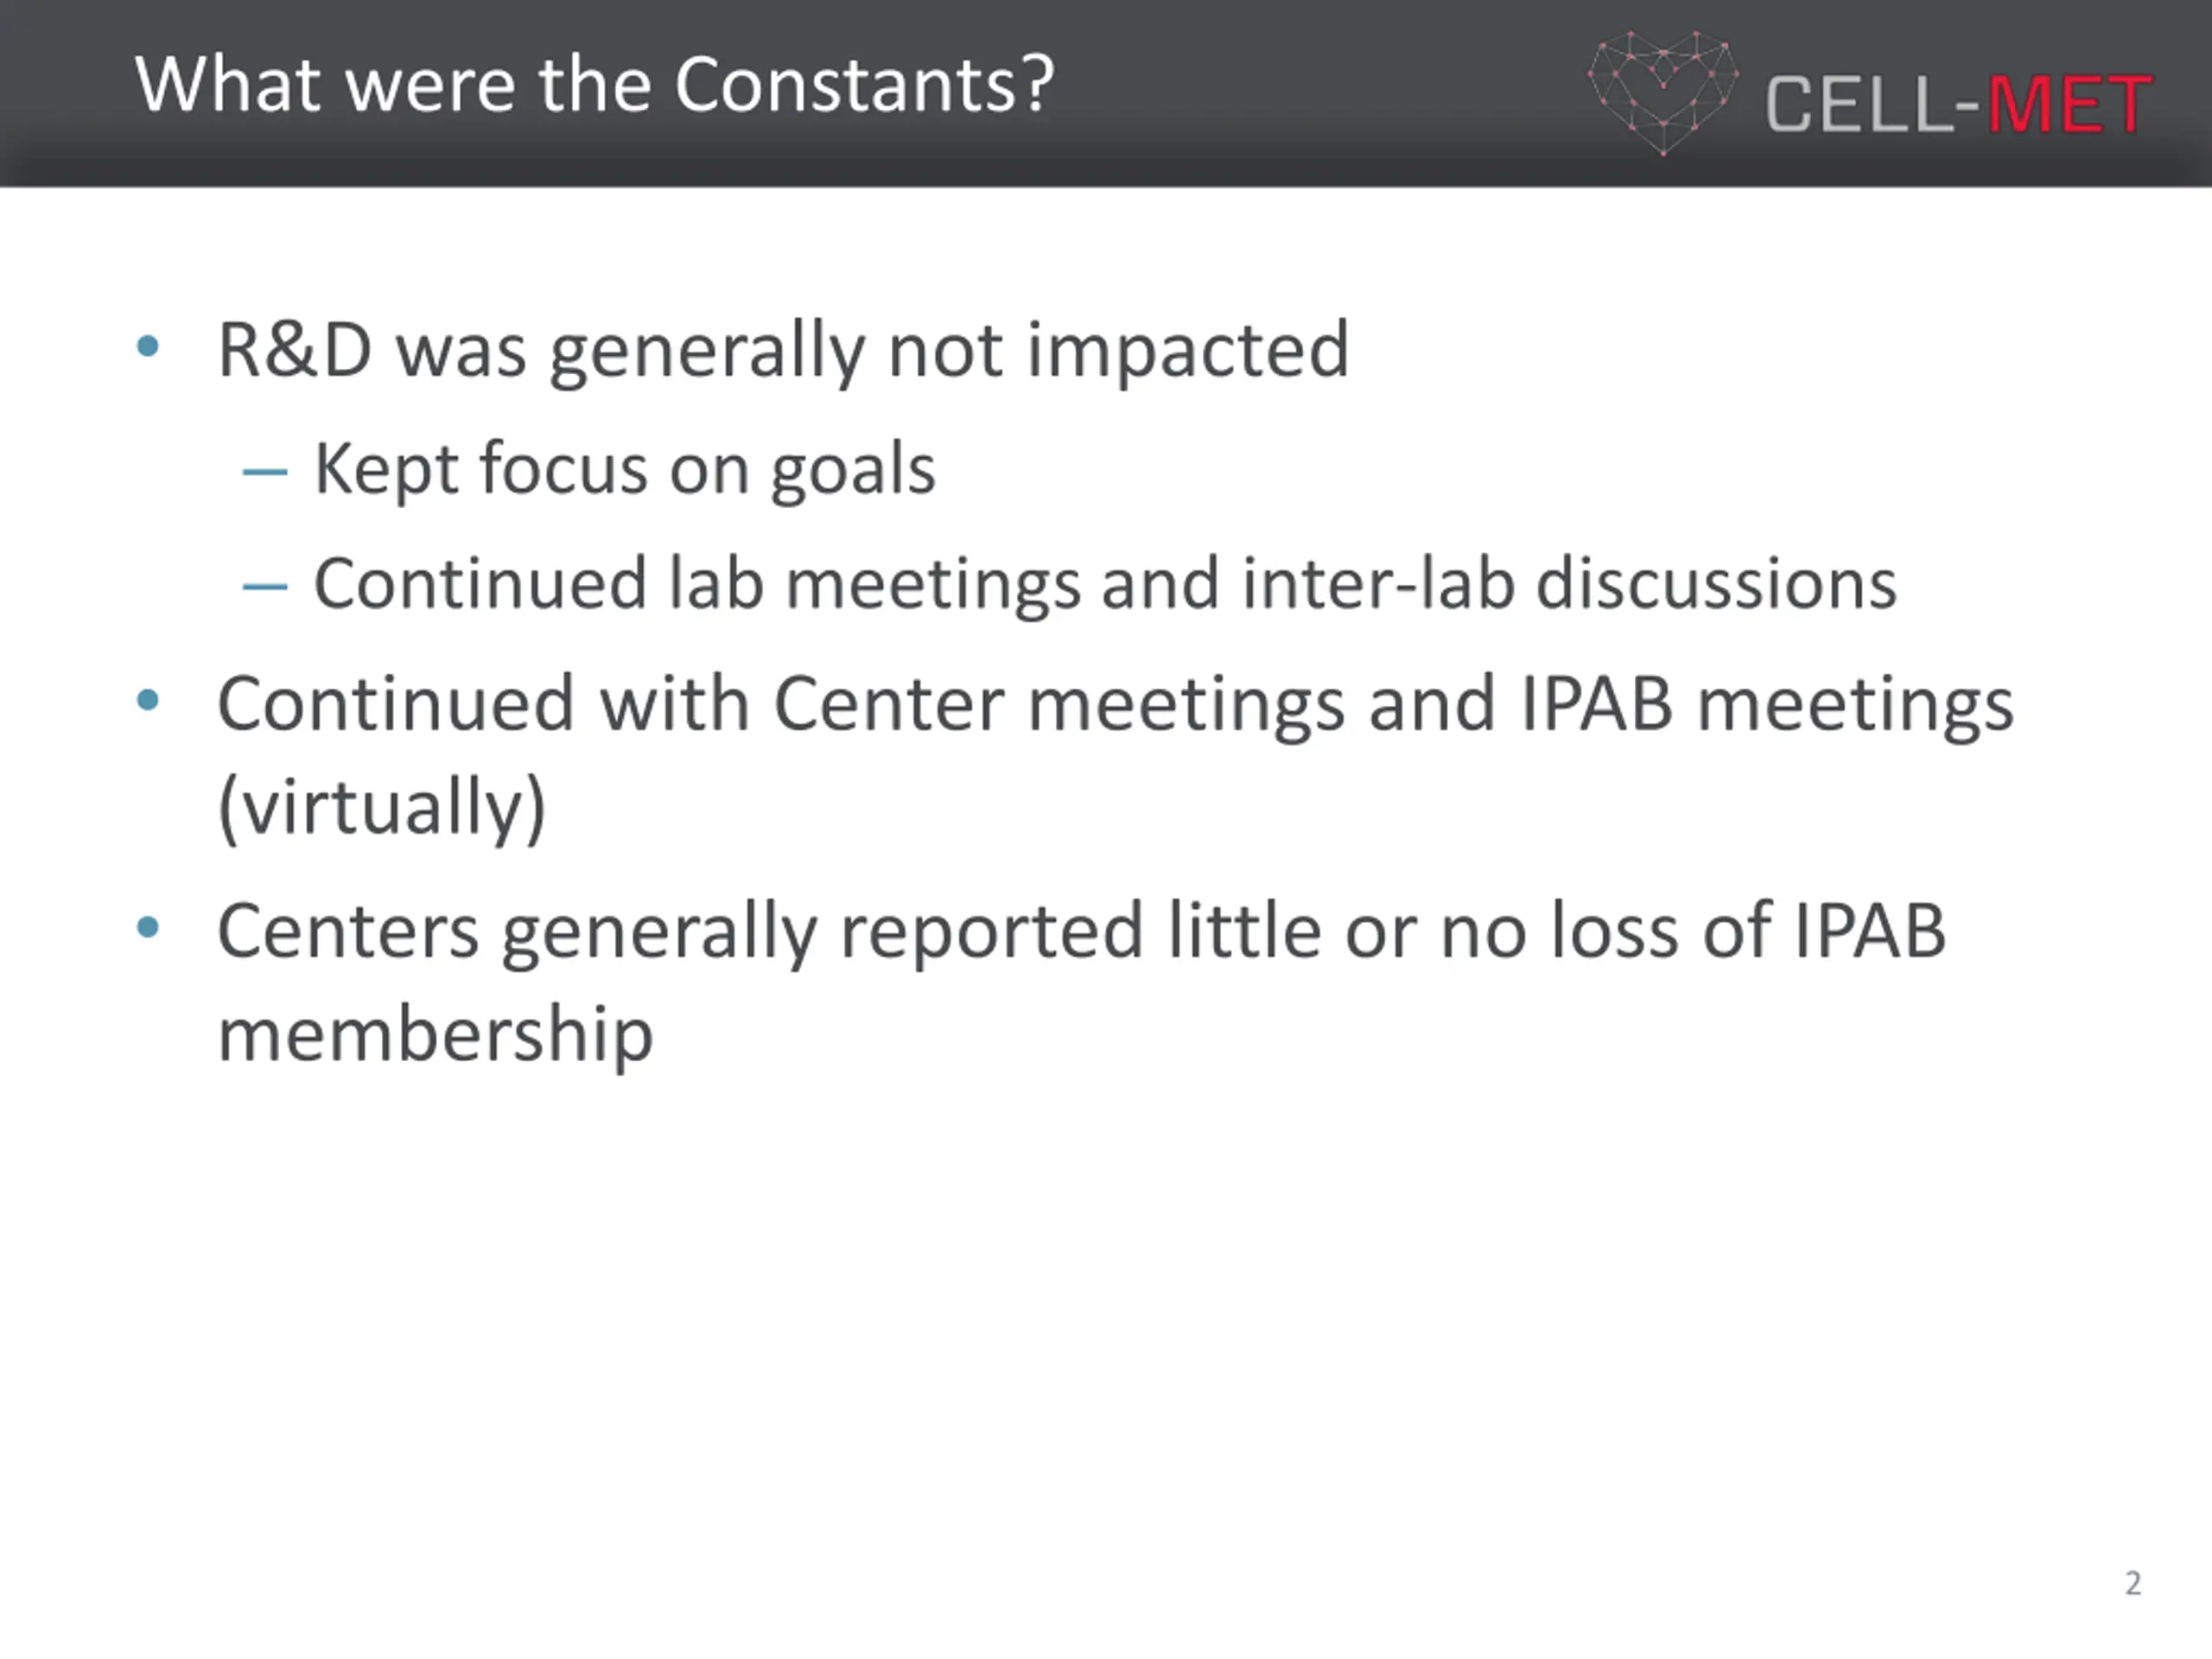Click the CELL-MET heart network logo icon

coord(1663,93)
